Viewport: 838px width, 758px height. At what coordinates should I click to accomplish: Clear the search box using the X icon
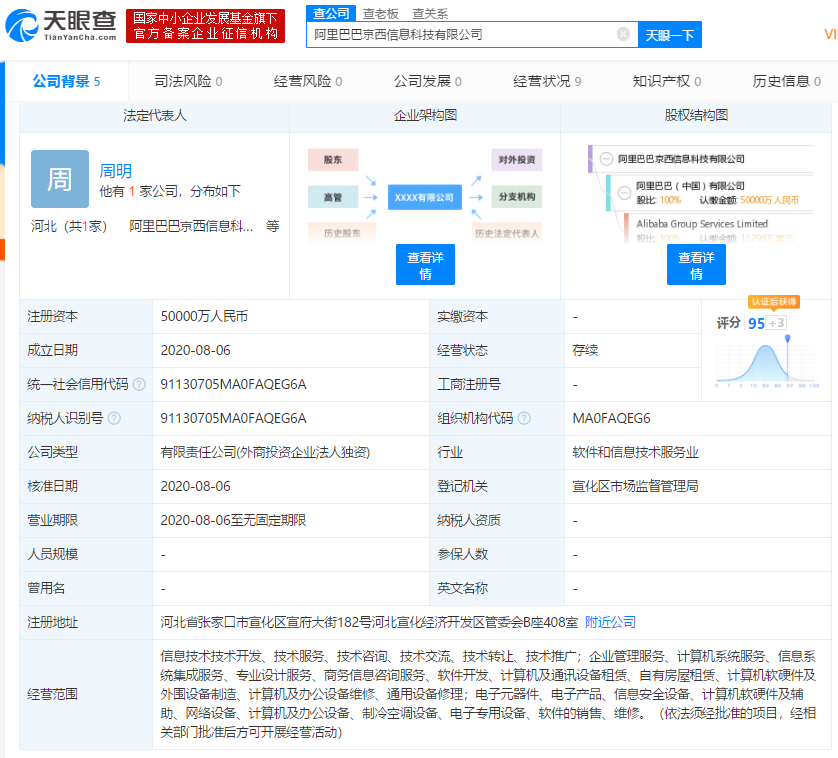[624, 33]
